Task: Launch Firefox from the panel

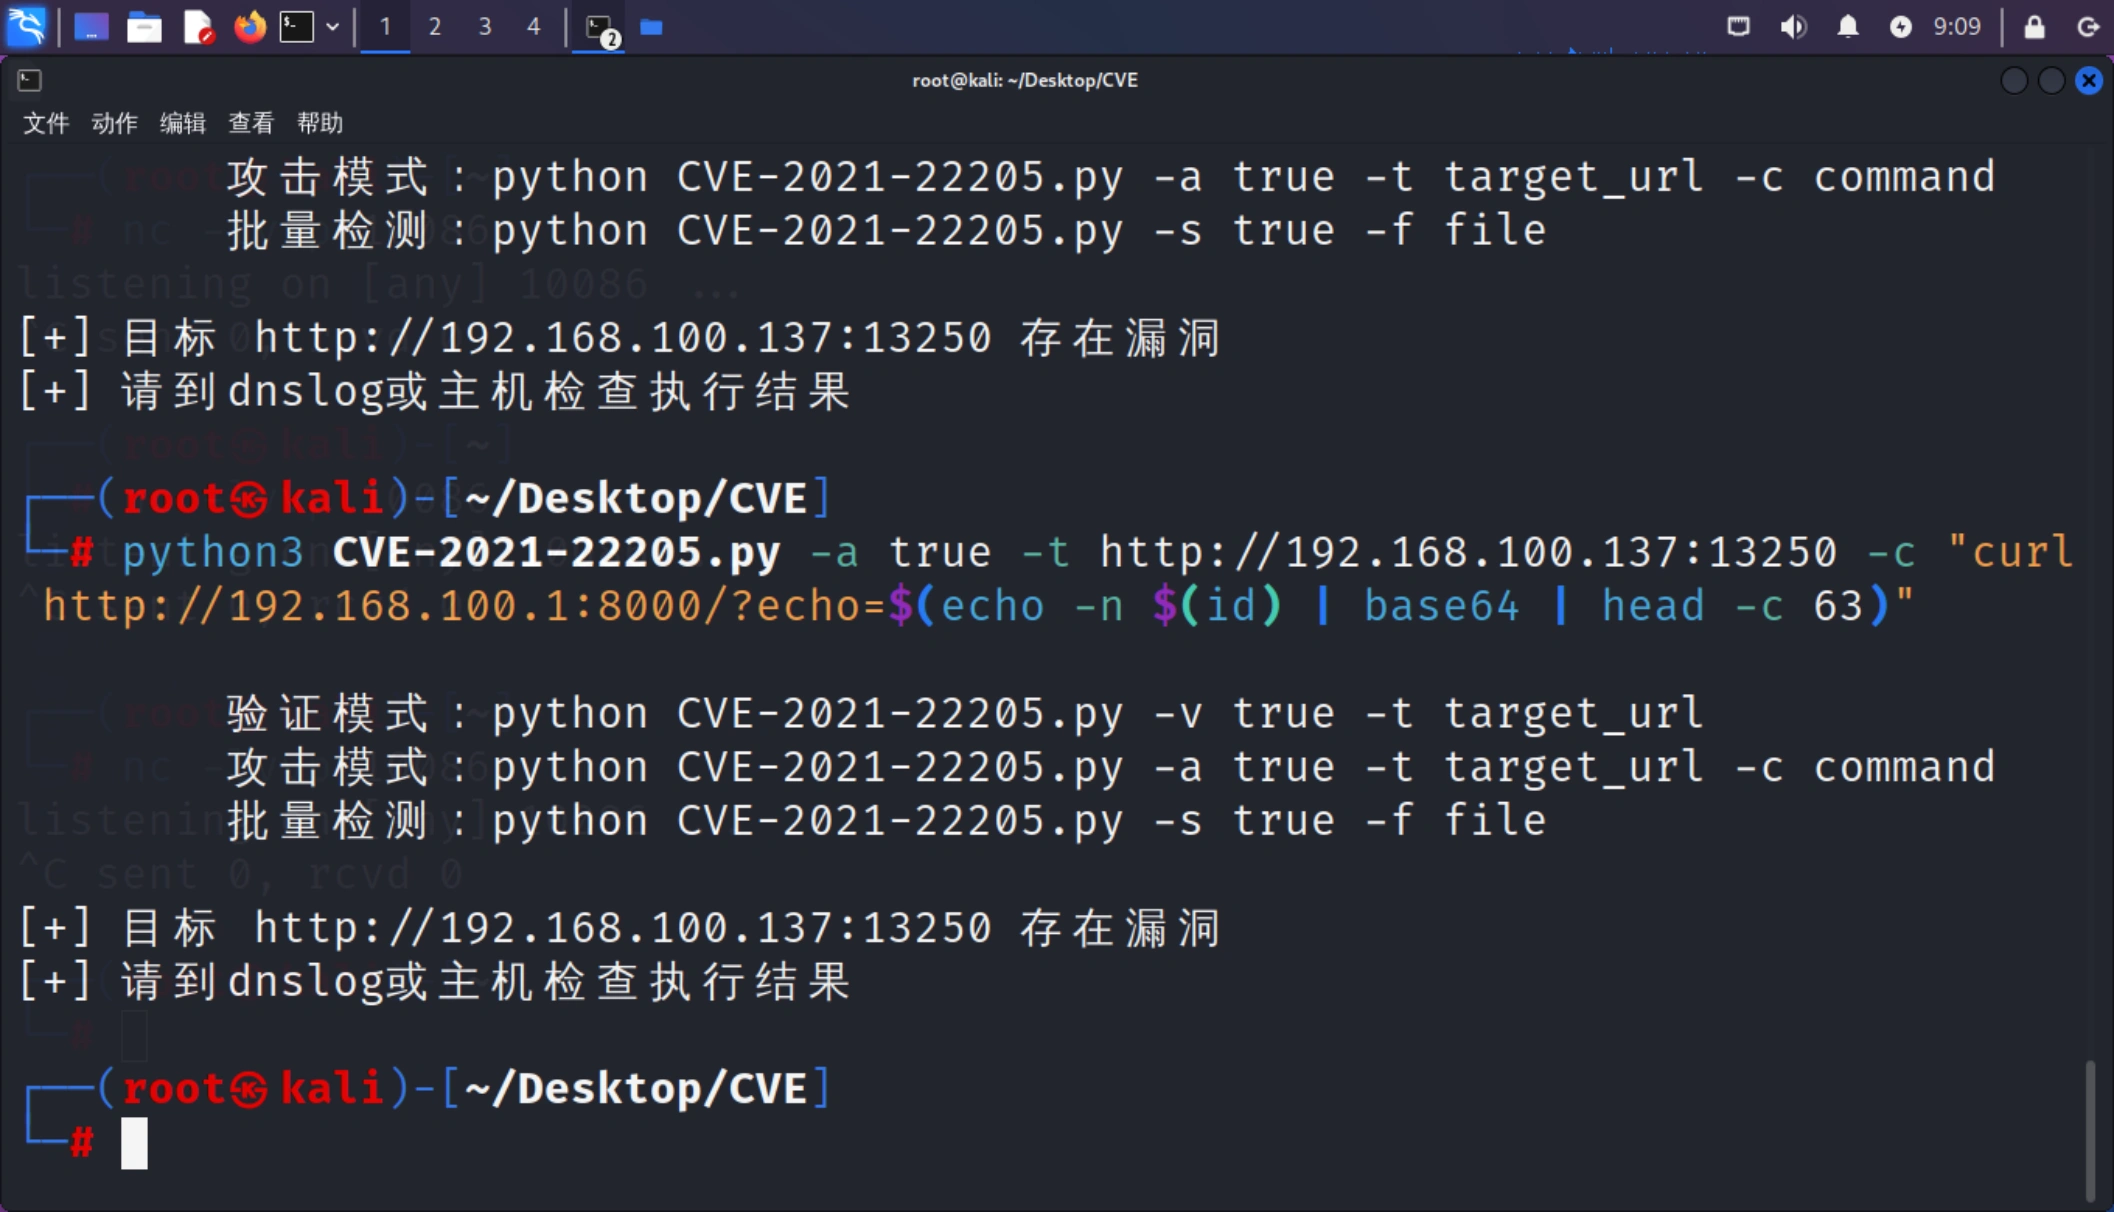Action: click(250, 27)
